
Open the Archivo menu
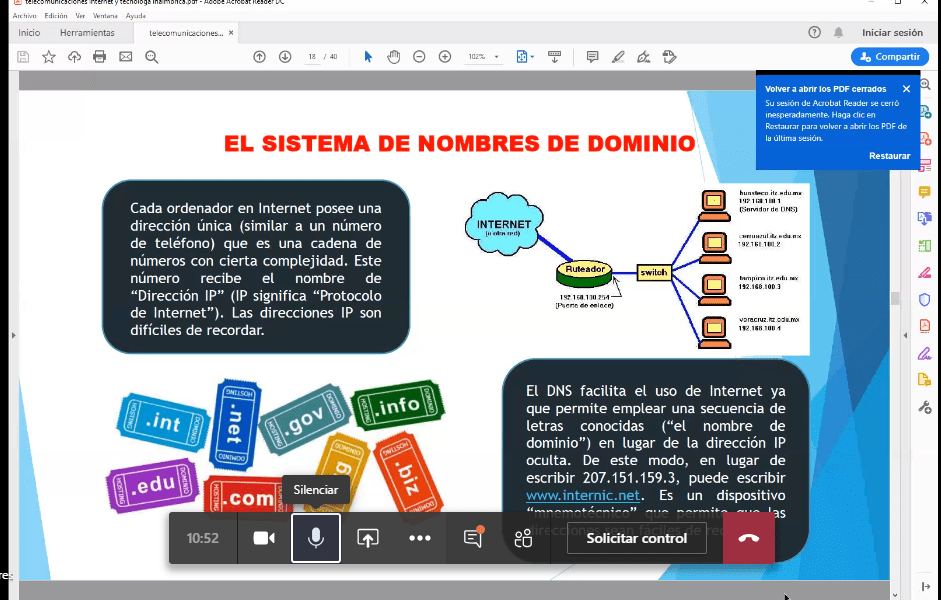tap(25, 16)
